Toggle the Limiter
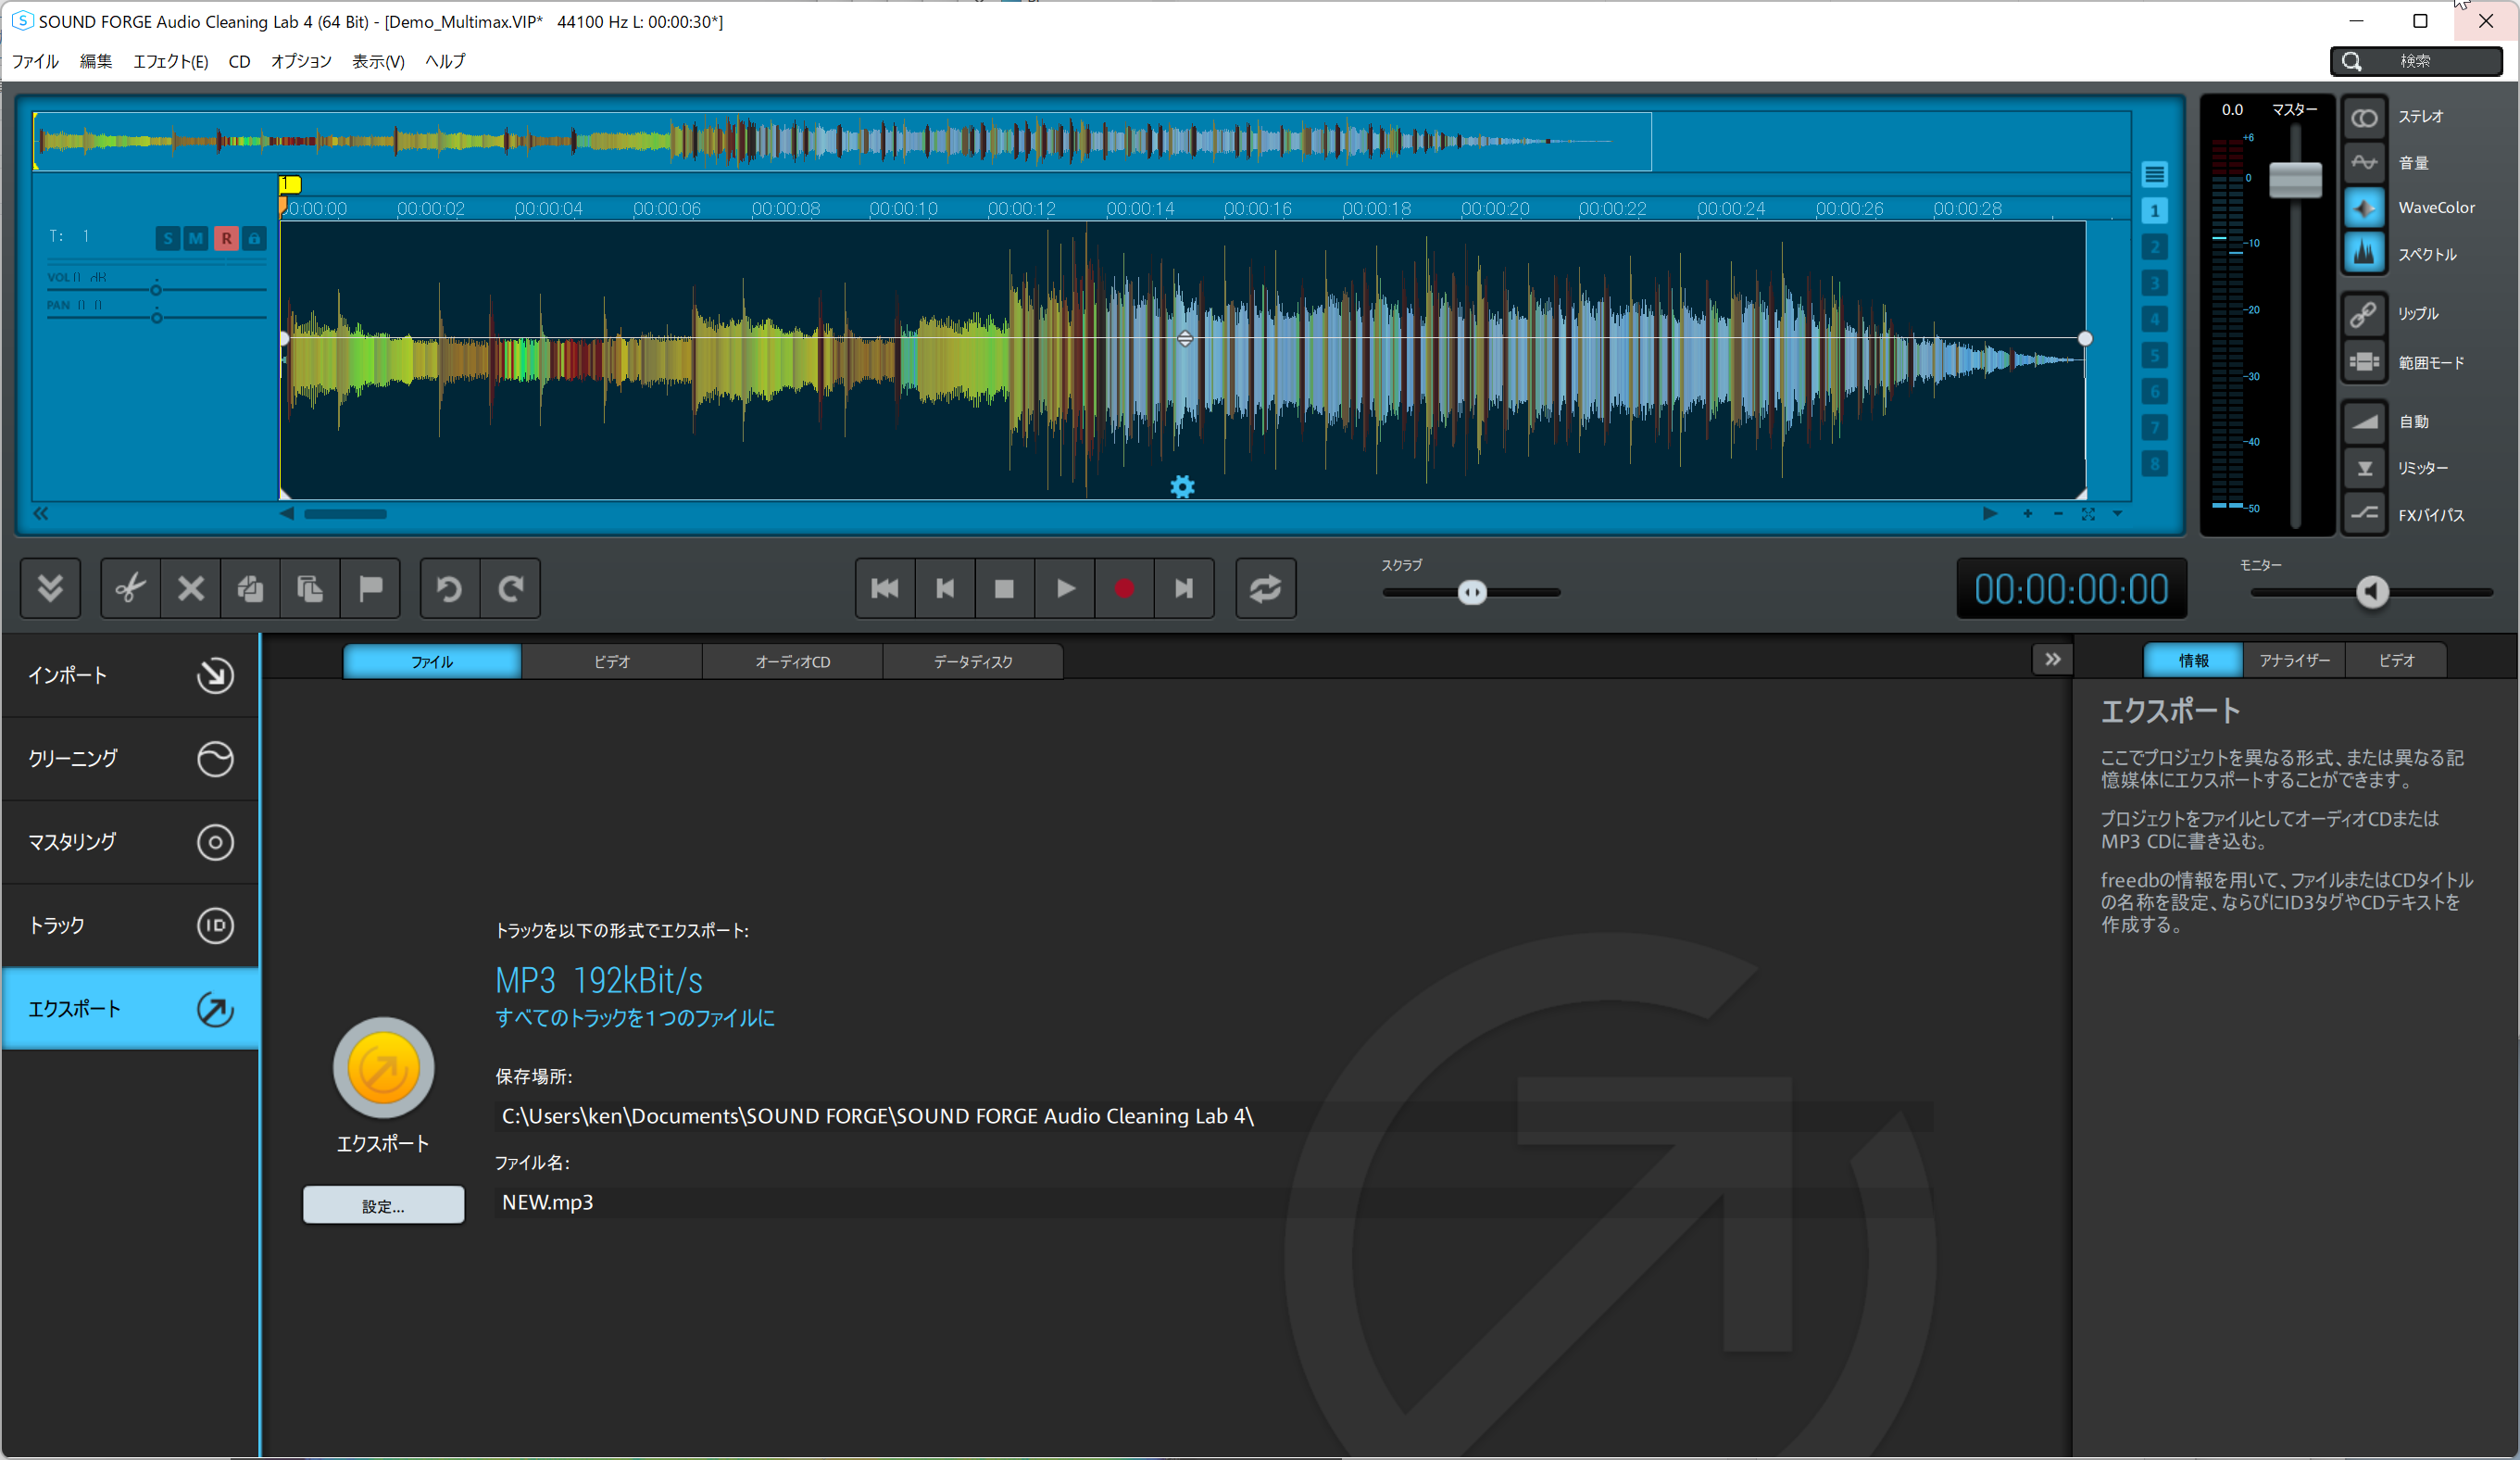 click(2364, 468)
